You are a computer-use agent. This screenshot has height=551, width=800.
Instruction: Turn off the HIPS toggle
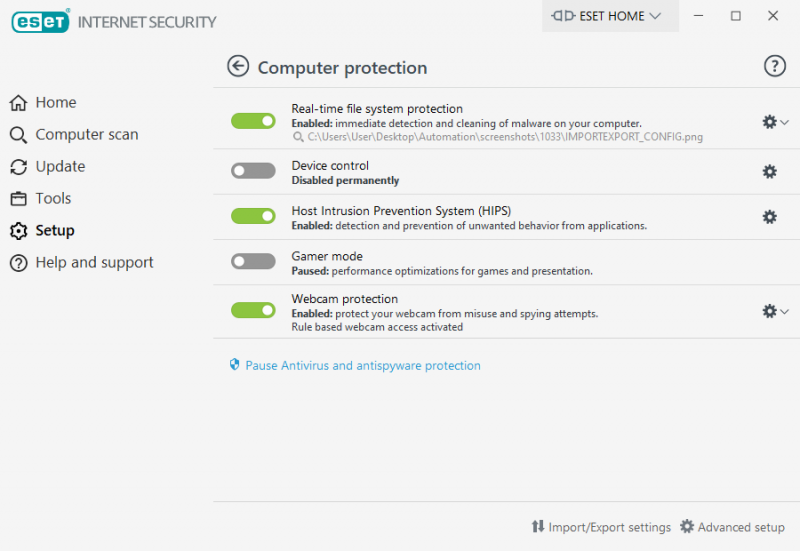coord(253,216)
